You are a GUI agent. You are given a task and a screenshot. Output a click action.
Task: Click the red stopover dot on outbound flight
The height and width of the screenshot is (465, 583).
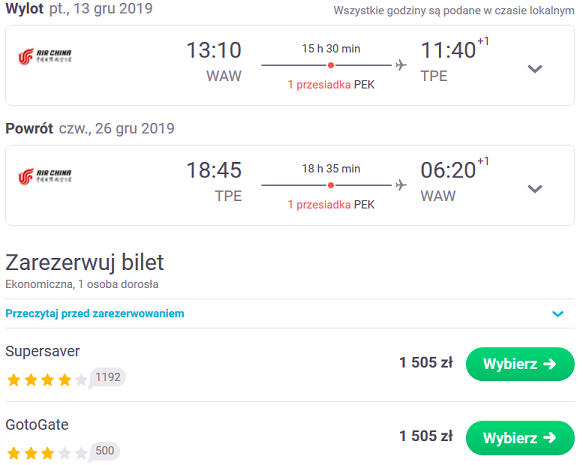(331, 65)
